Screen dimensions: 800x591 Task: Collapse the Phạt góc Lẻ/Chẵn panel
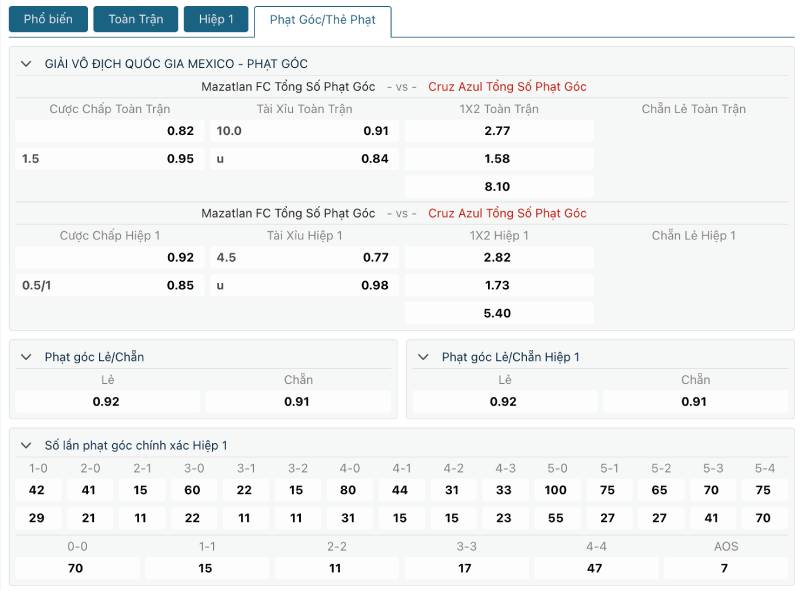26,357
